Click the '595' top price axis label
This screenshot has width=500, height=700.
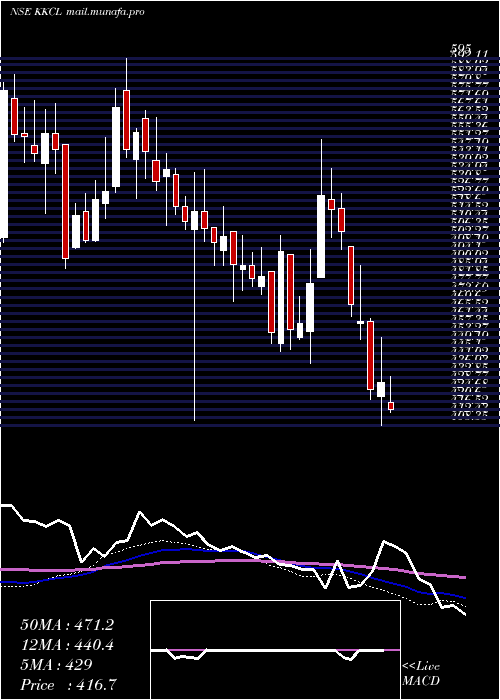point(459,50)
